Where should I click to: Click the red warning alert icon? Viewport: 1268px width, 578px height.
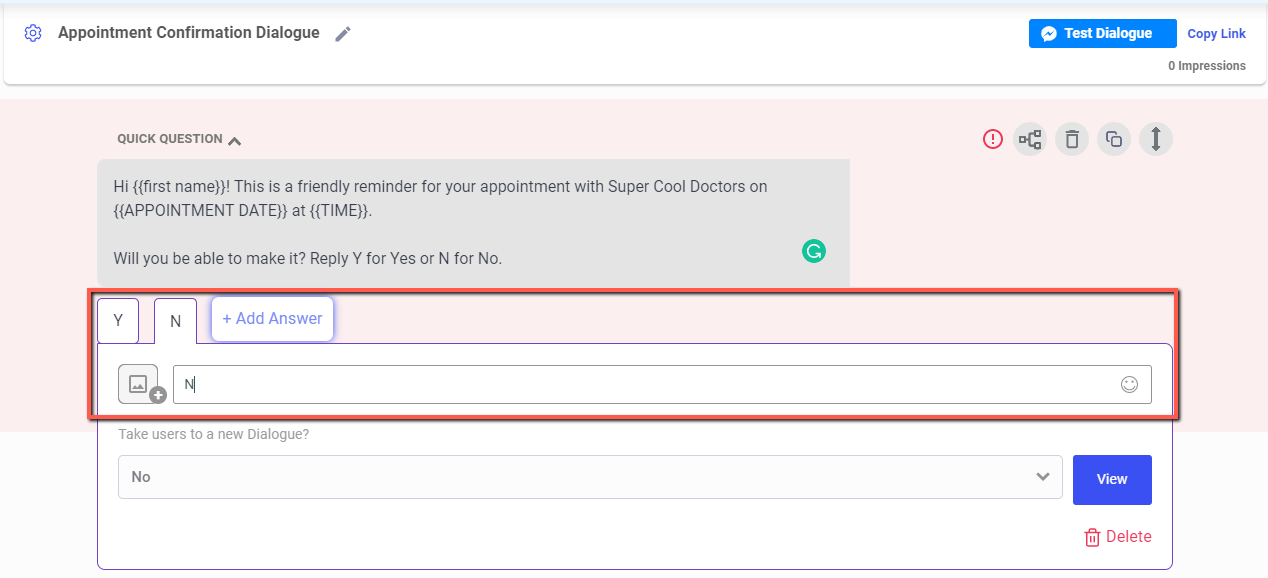992,139
